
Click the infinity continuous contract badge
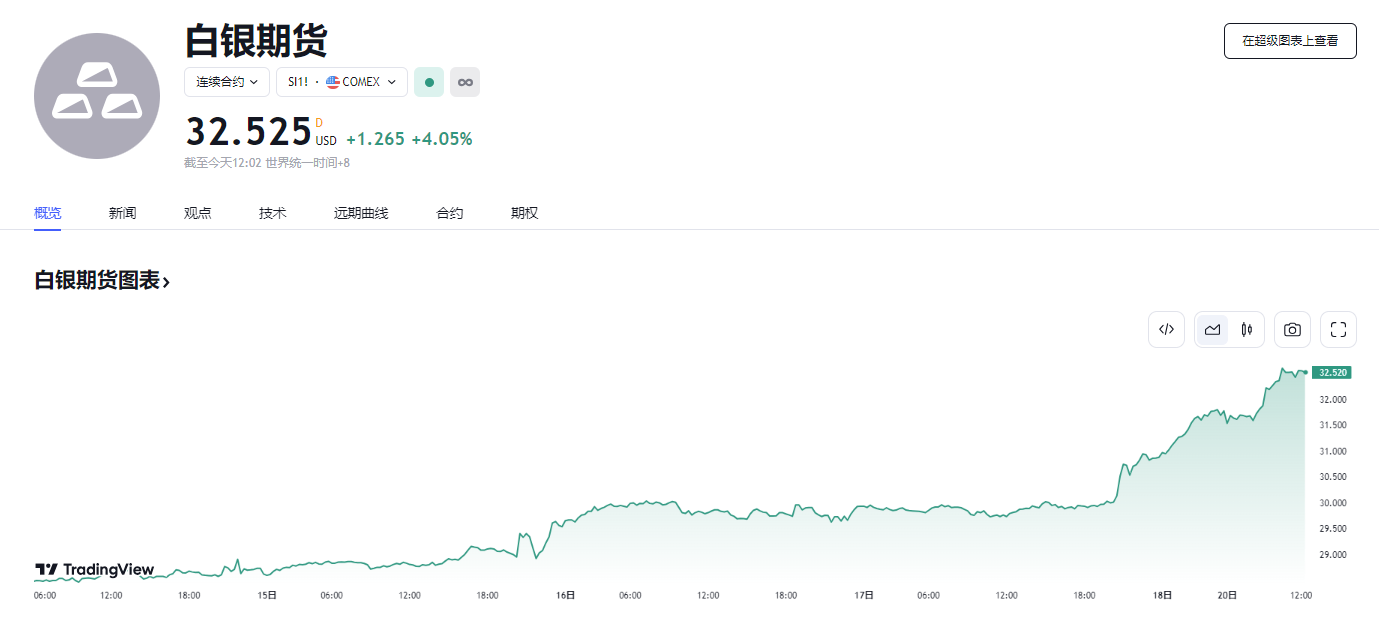(465, 82)
